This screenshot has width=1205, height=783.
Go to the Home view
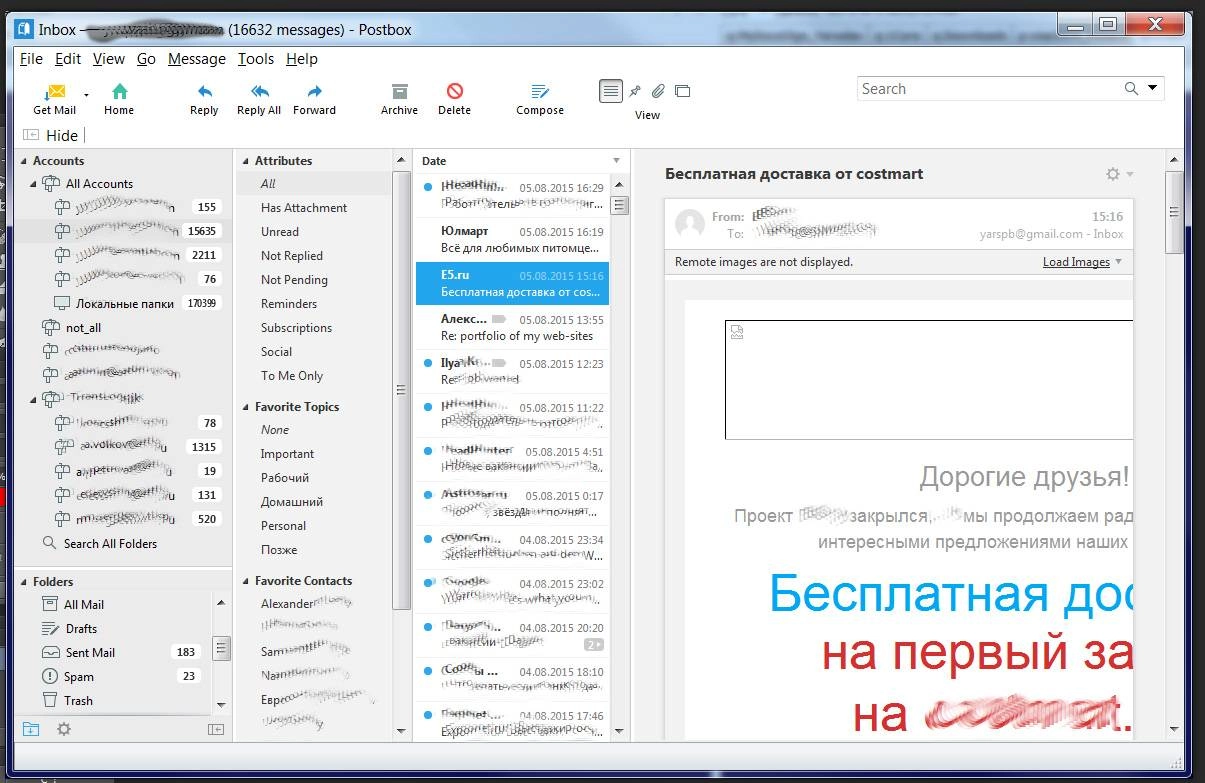[119, 99]
